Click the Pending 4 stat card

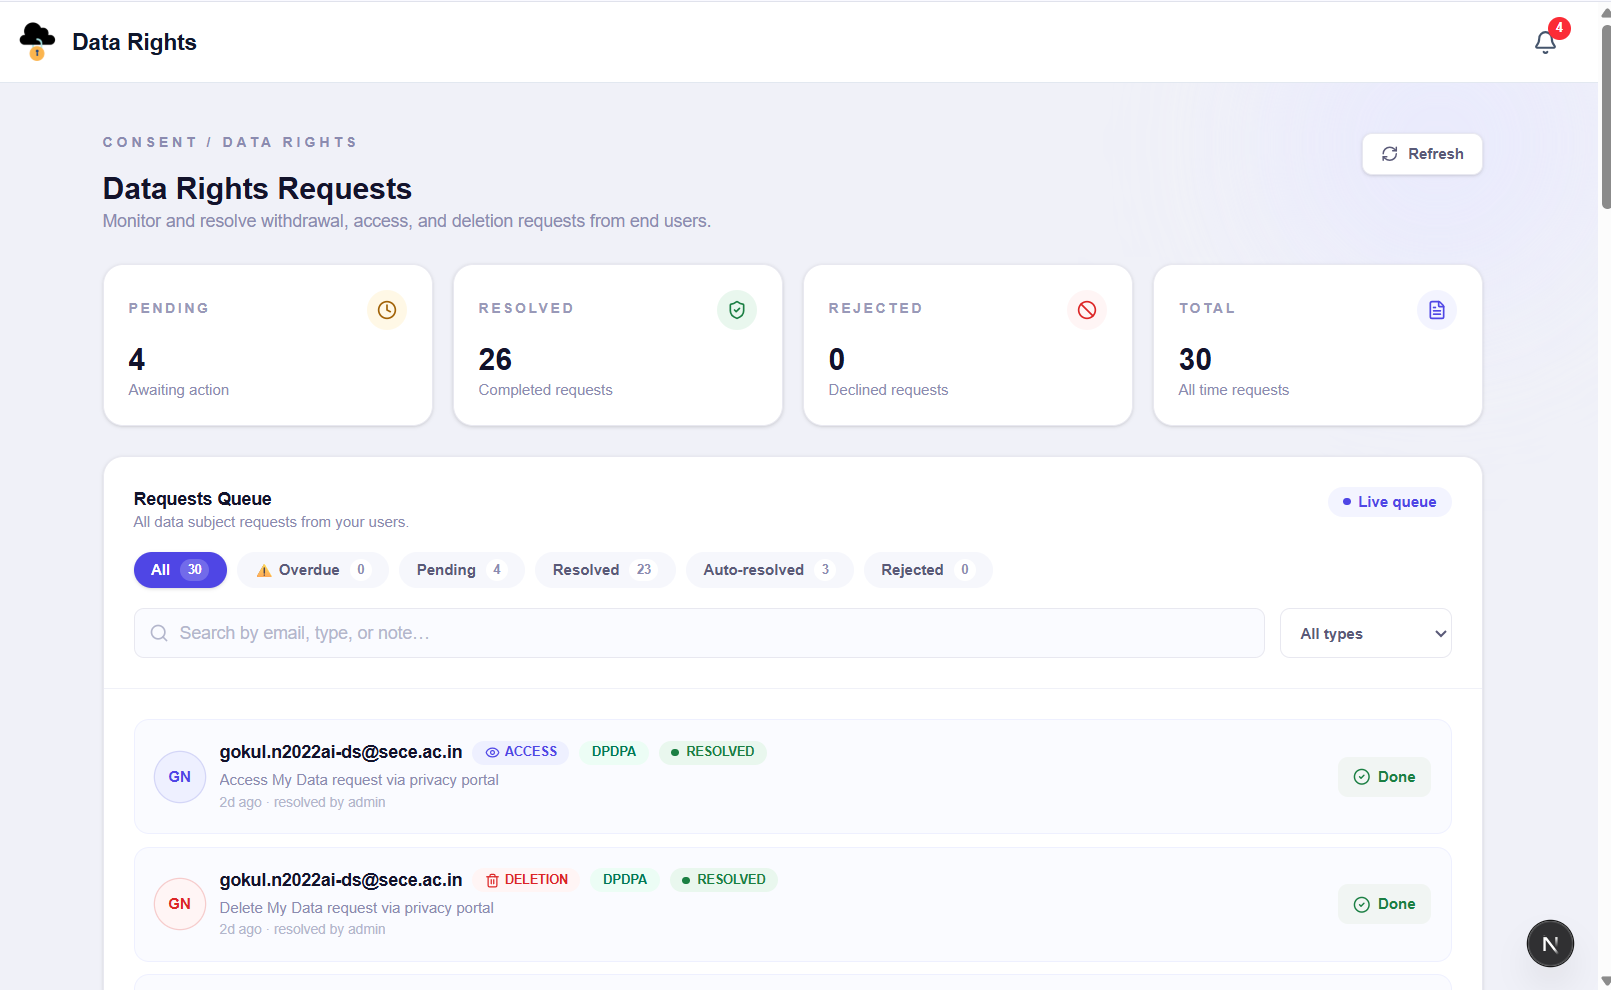coord(268,345)
